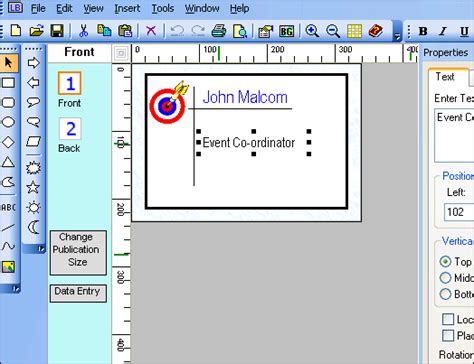This screenshot has width=474, height=364.
Task: Open print preview icon
Action: pyautogui.click(x=240, y=31)
